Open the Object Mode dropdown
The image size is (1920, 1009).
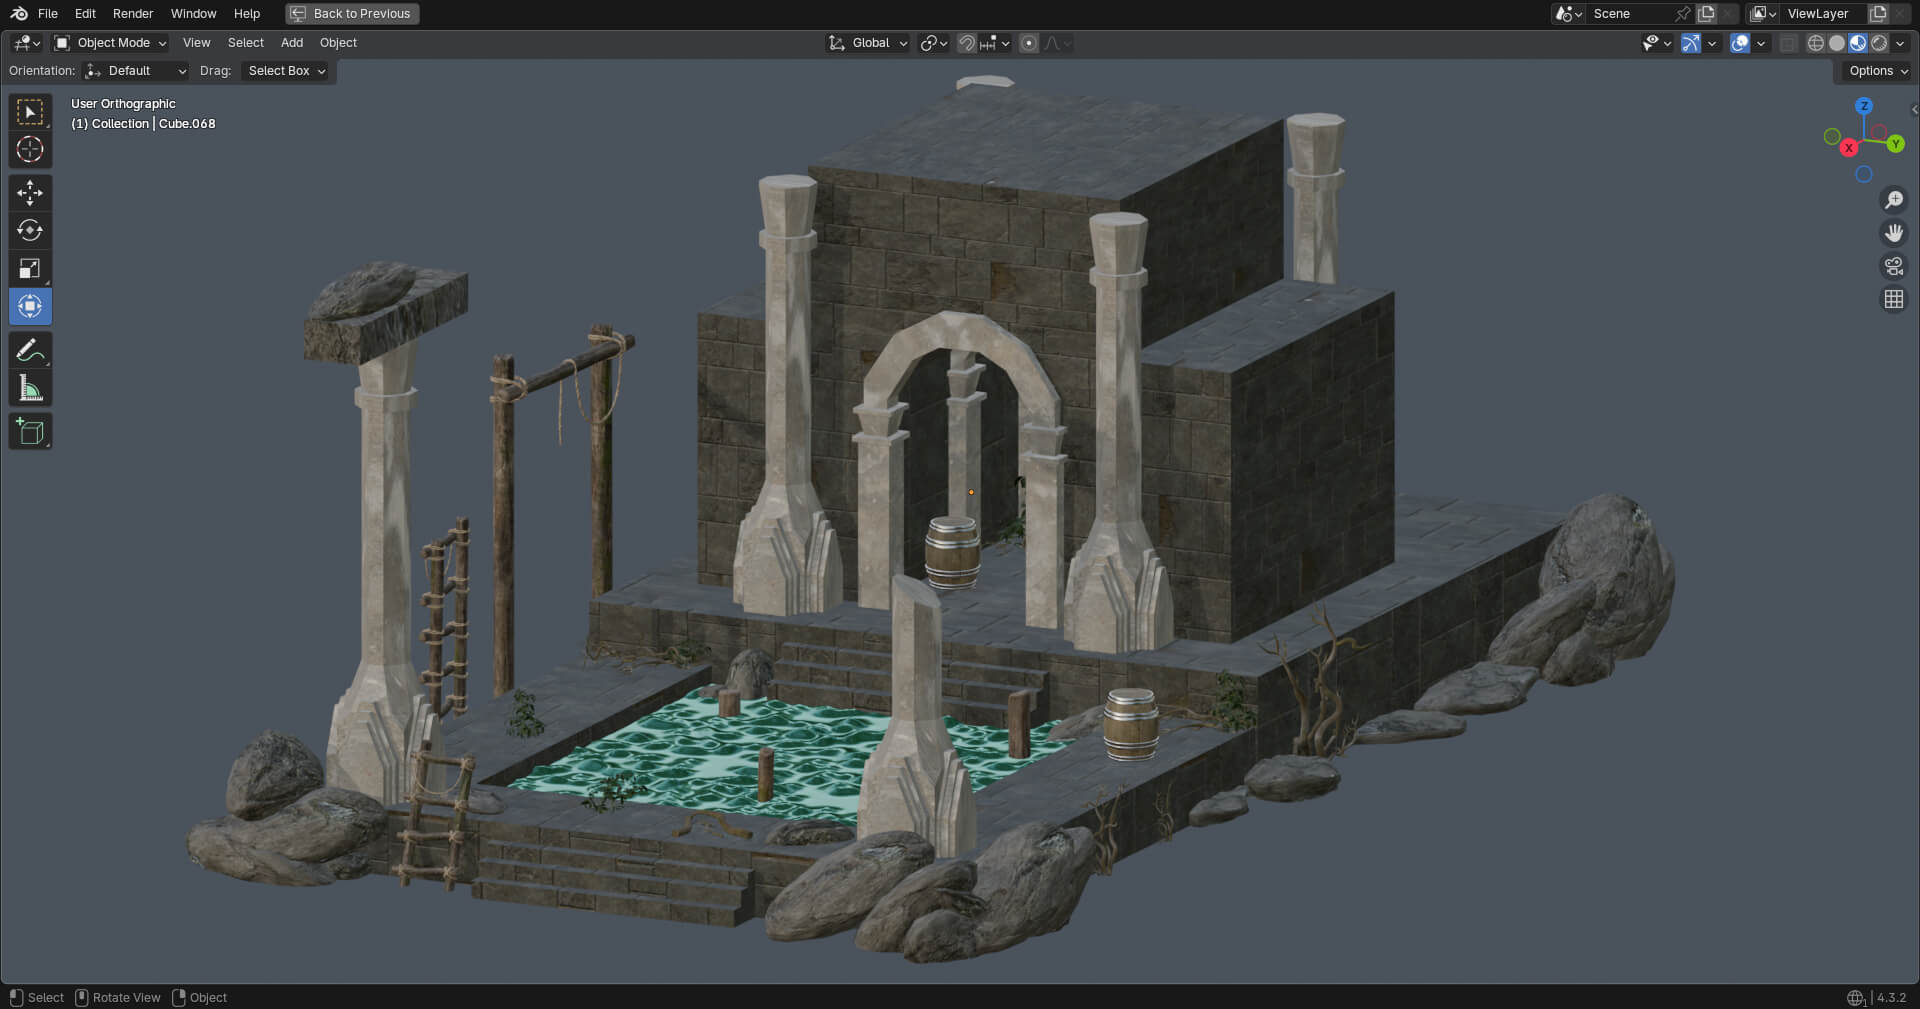111,43
